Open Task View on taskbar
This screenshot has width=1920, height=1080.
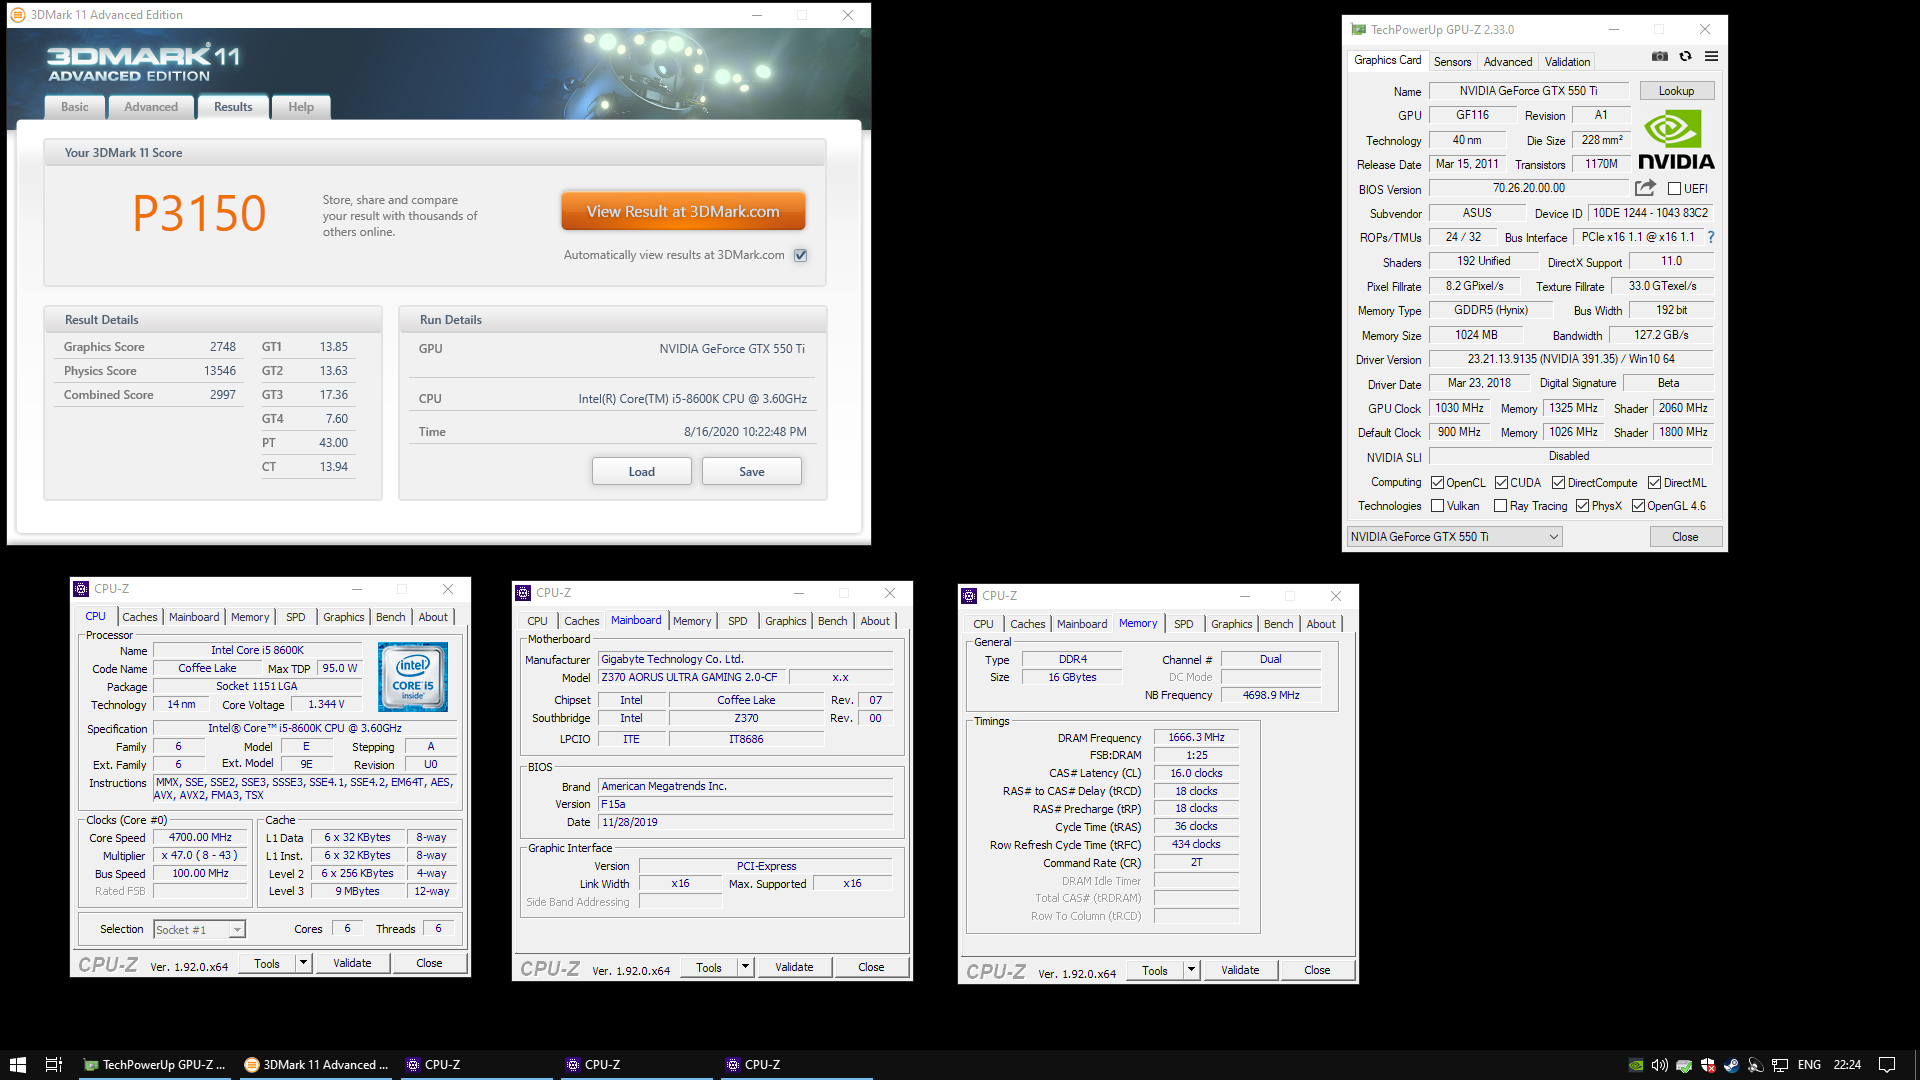point(54,1065)
